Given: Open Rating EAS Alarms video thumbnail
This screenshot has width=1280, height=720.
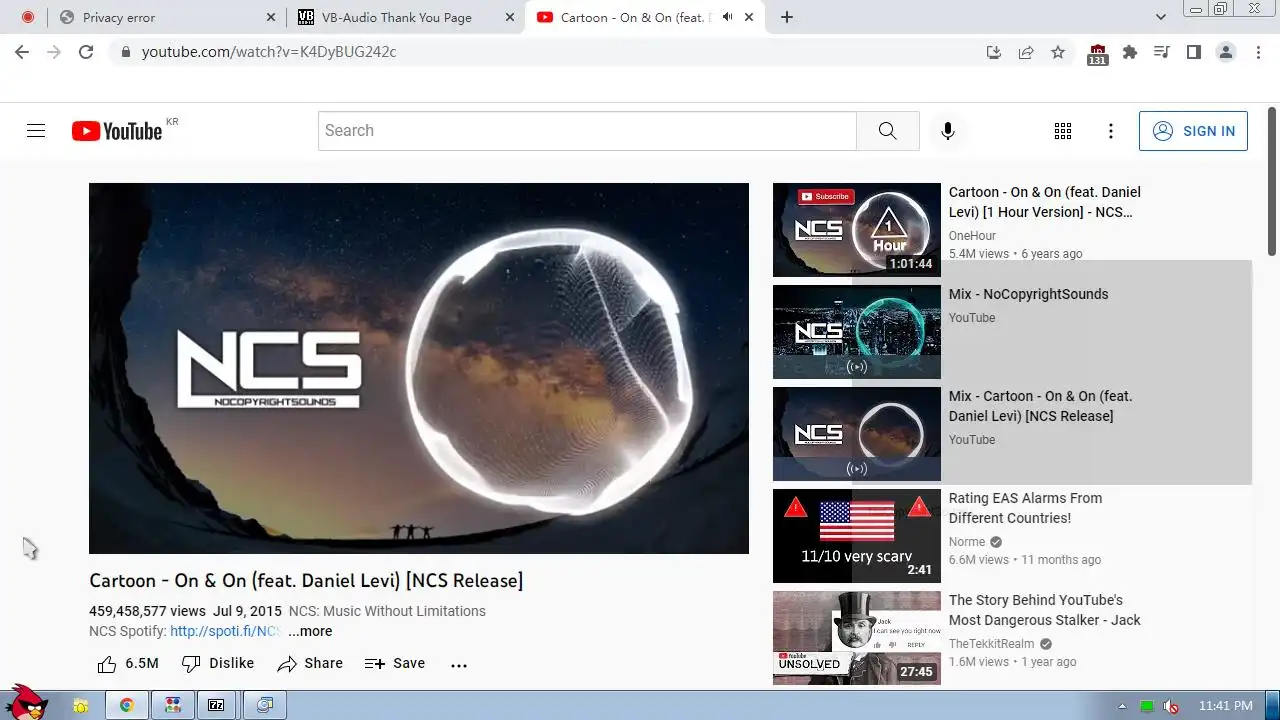Looking at the screenshot, I should pos(857,536).
